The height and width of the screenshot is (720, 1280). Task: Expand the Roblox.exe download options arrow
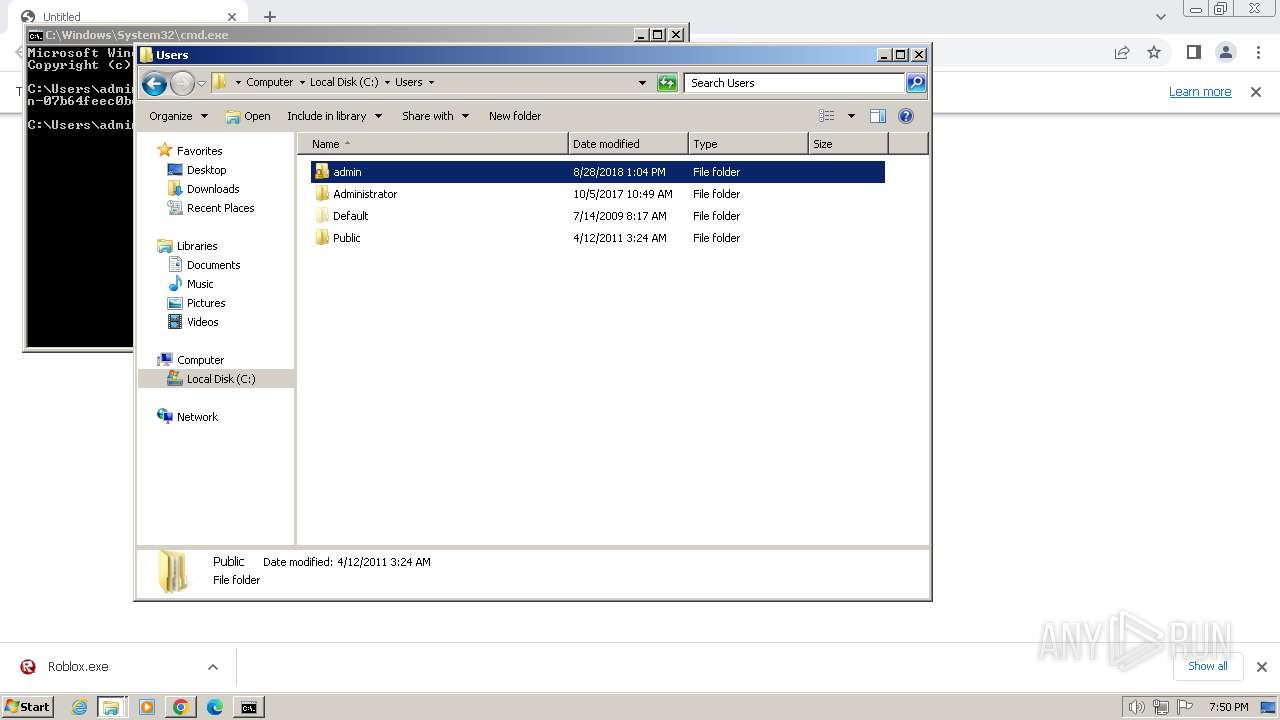212,667
